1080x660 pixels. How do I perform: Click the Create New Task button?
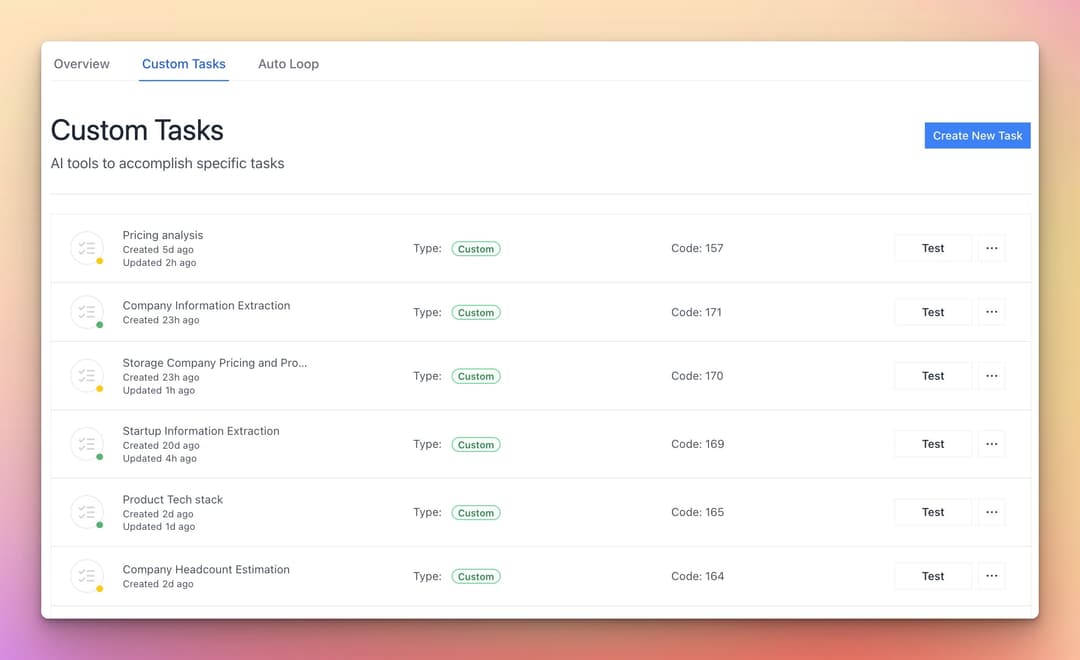(977, 136)
